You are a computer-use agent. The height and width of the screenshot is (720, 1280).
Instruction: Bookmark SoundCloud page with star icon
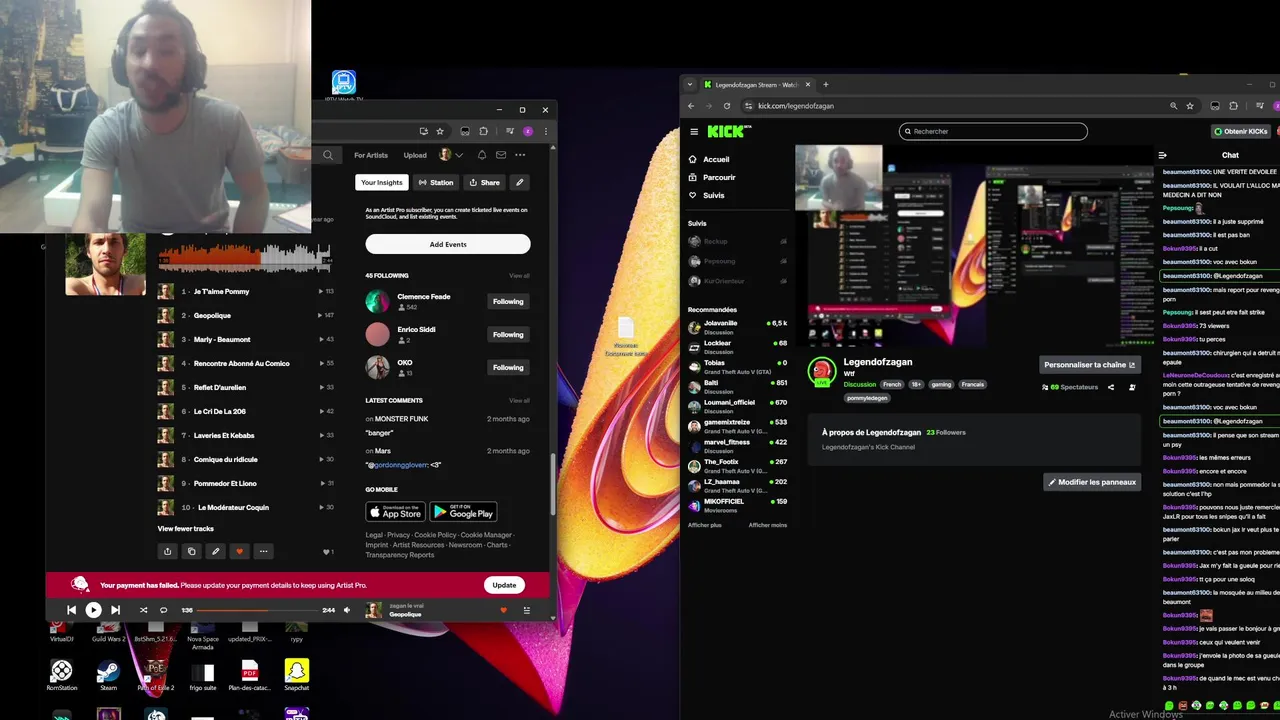coord(440,131)
